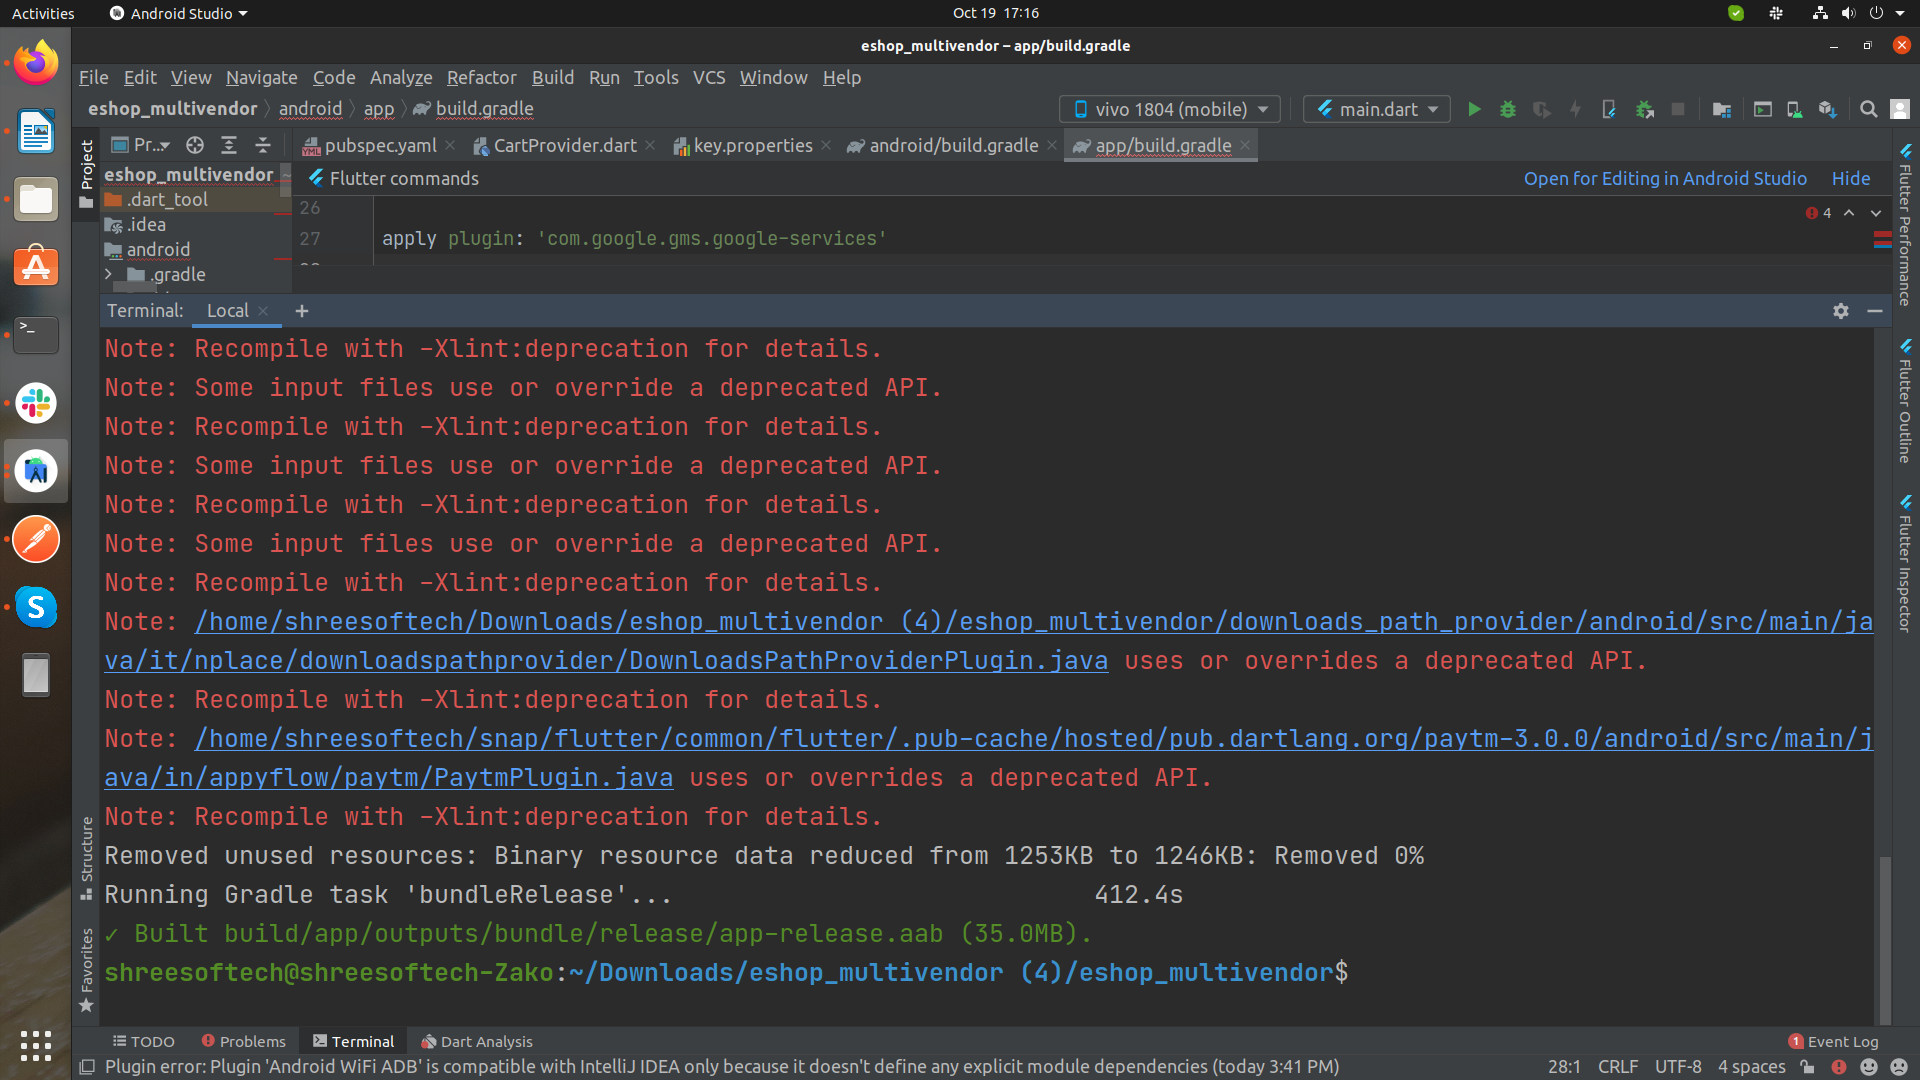
Task: Click the green Run app button
Action: pyautogui.click(x=1474, y=109)
